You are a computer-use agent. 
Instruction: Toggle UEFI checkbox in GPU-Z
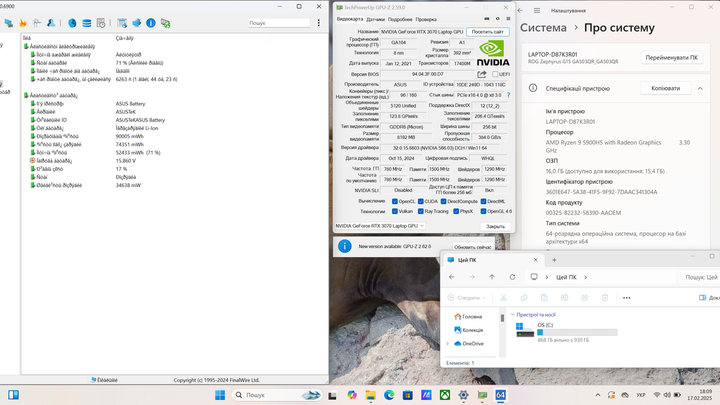tap(495, 74)
